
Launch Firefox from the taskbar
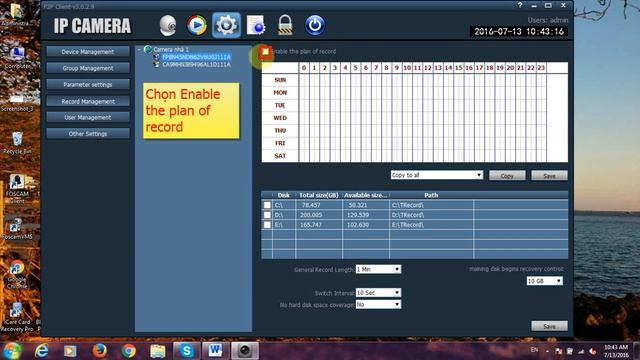(x=99, y=351)
